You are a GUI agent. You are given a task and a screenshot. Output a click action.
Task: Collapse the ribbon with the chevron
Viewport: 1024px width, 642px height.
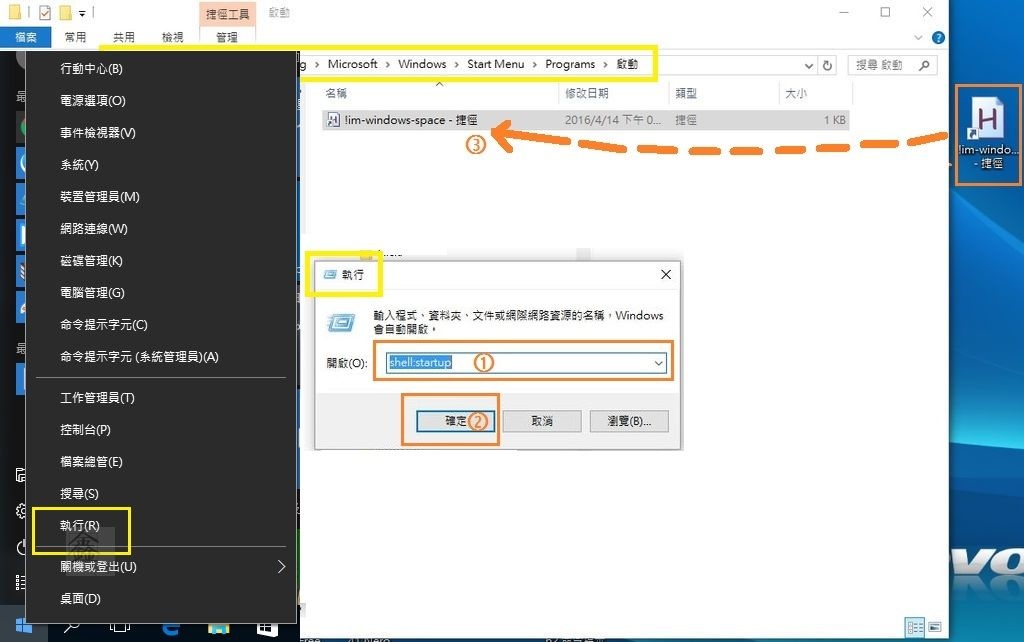click(x=918, y=38)
